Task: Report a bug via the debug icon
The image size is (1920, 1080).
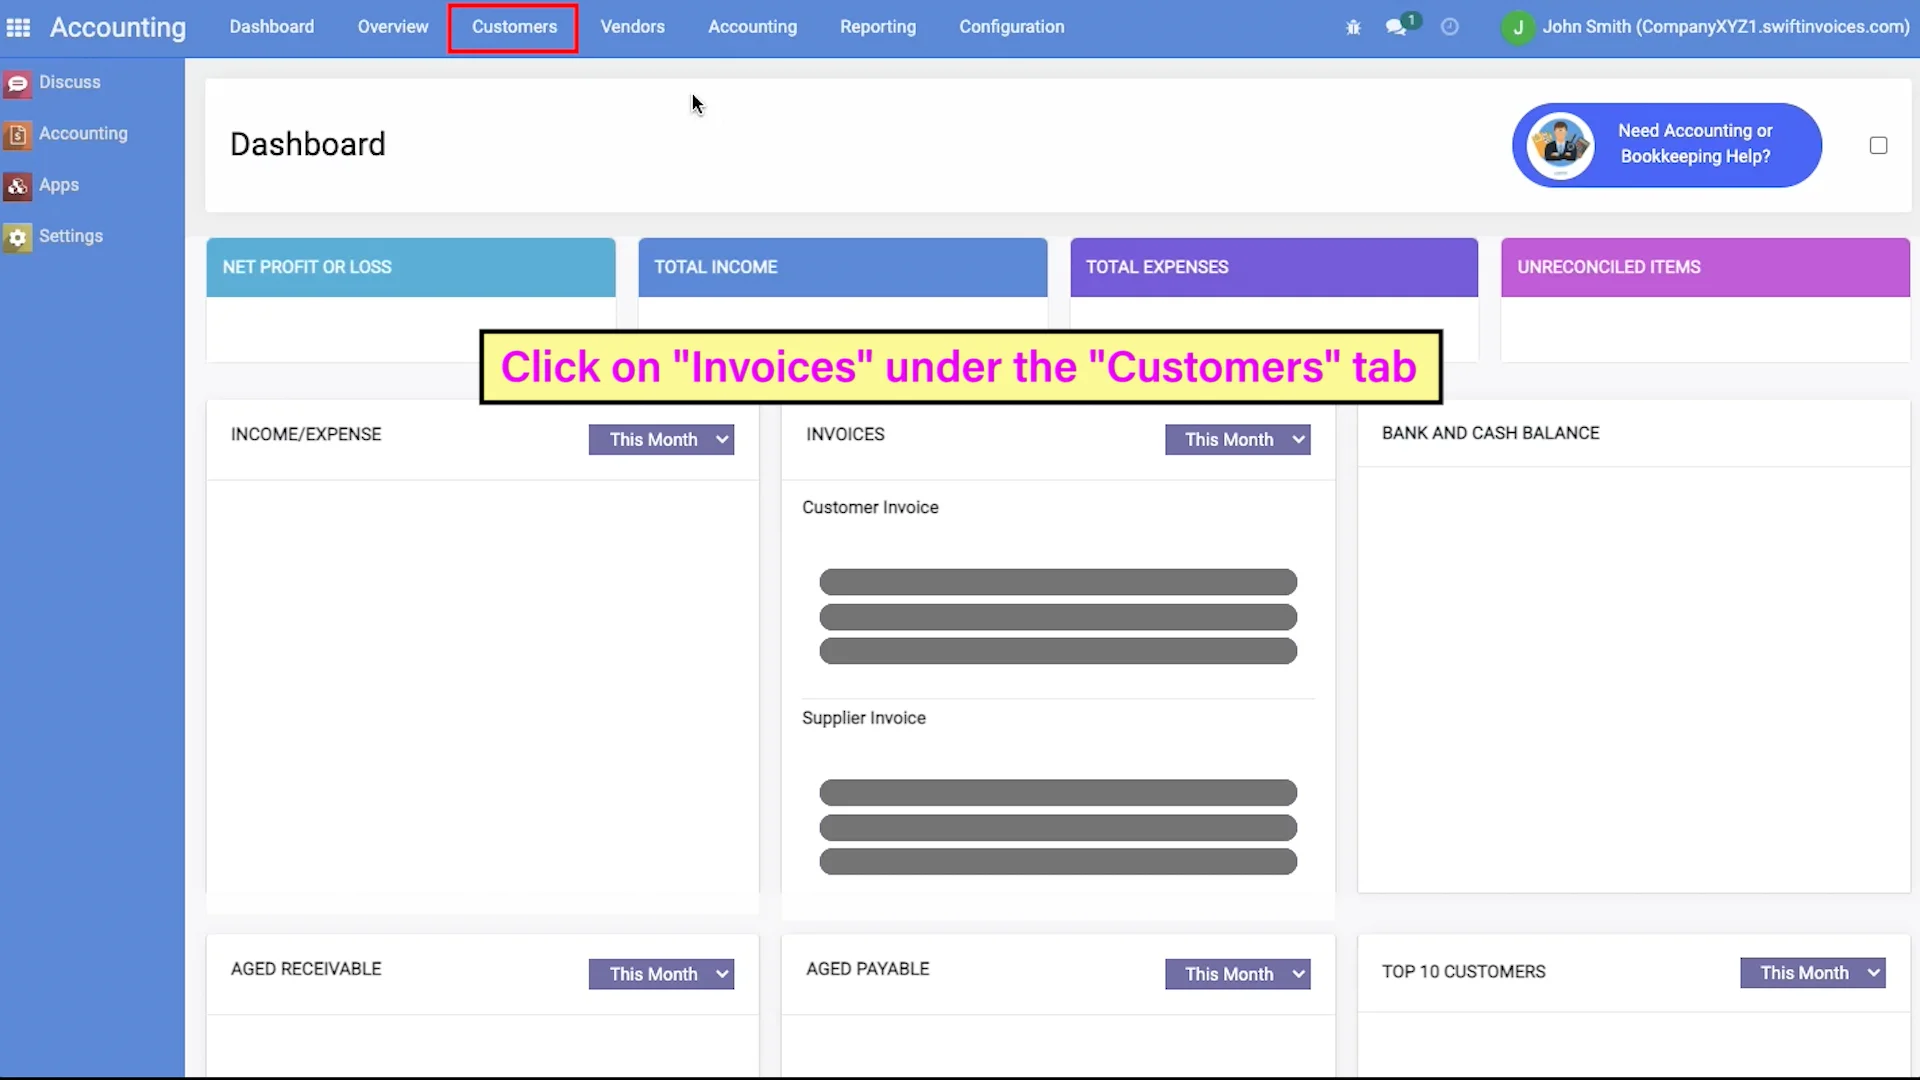Action: pyautogui.click(x=1353, y=27)
